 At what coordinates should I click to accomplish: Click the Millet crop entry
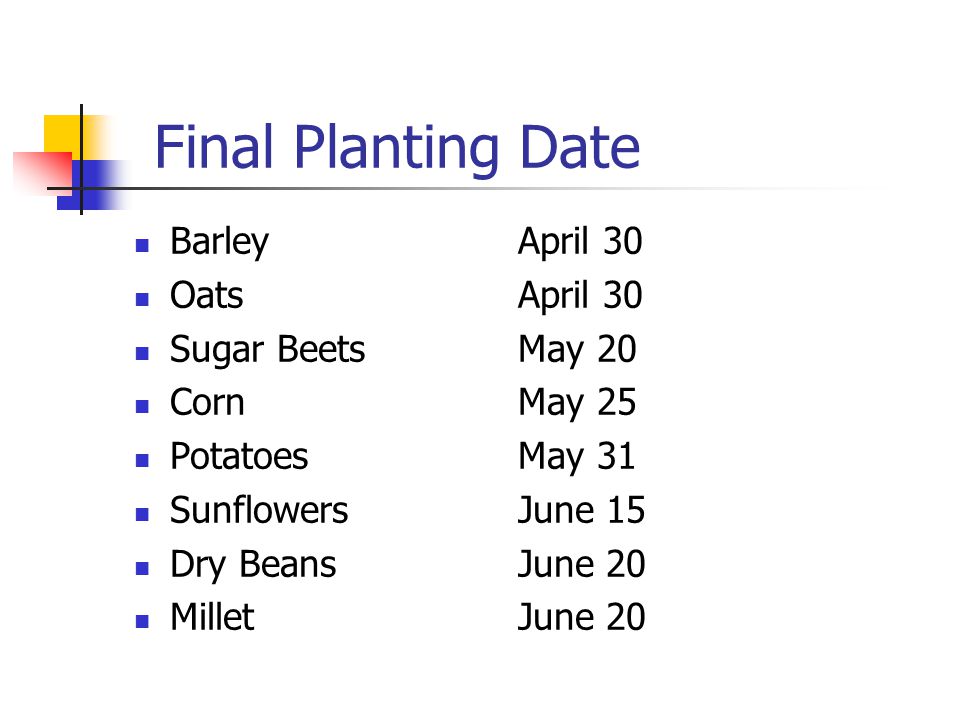[x=212, y=617]
